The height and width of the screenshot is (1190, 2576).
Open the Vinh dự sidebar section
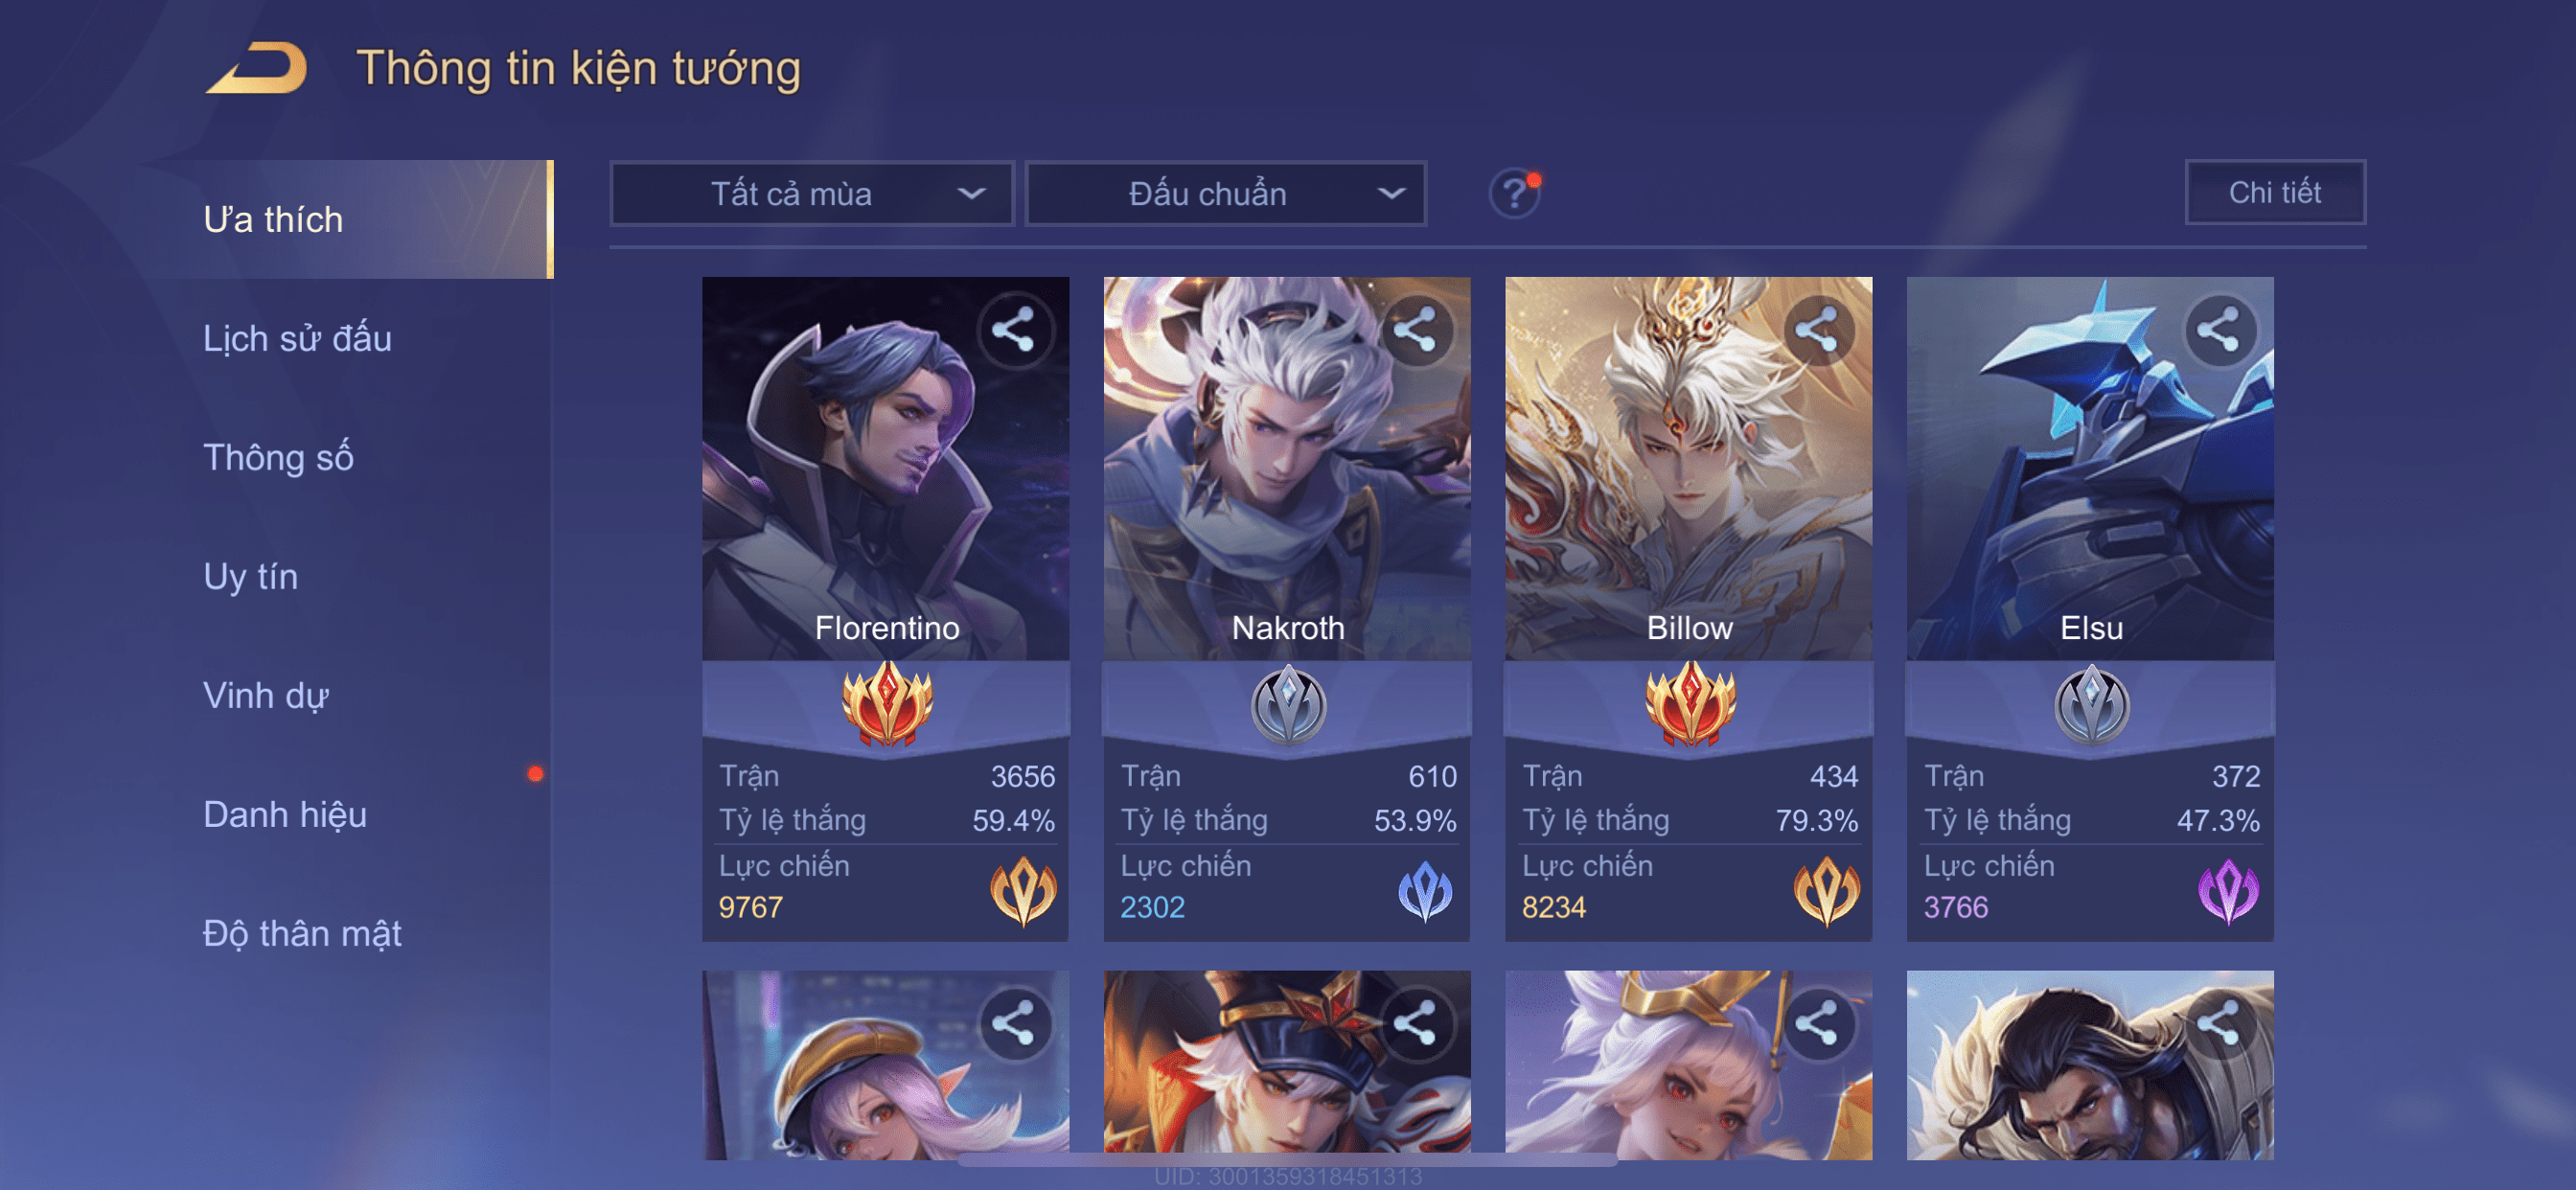pyautogui.click(x=266, y=696)
